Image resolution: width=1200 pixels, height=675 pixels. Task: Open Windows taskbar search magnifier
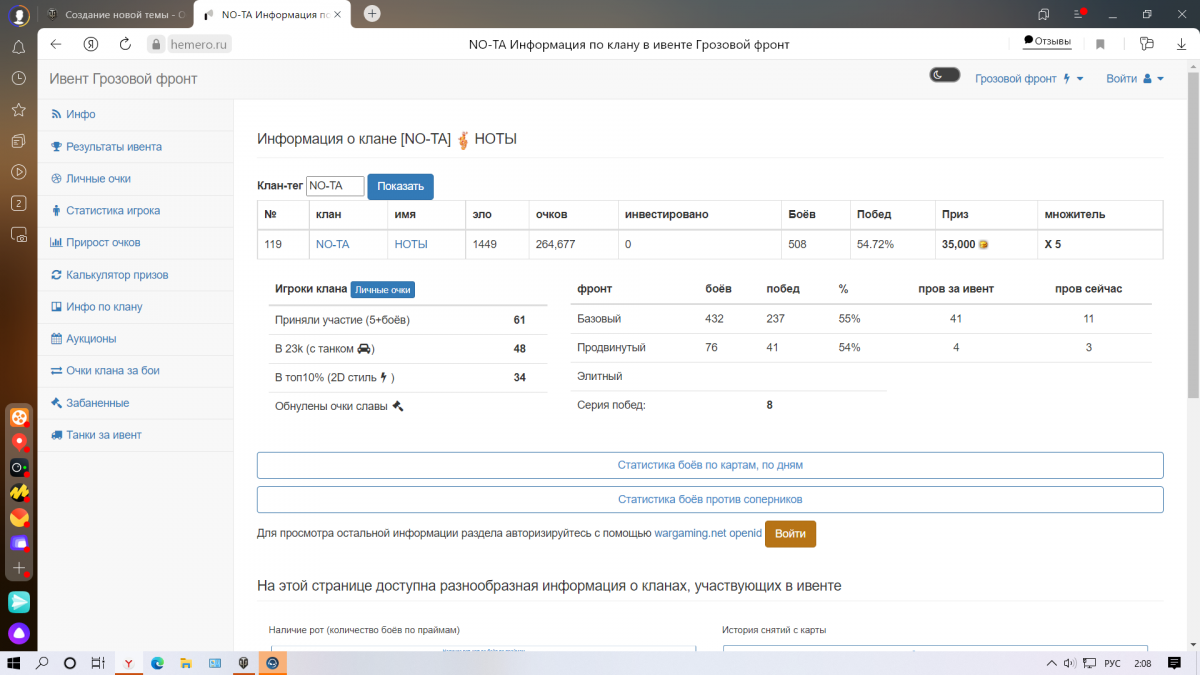(x=42, y=663)
